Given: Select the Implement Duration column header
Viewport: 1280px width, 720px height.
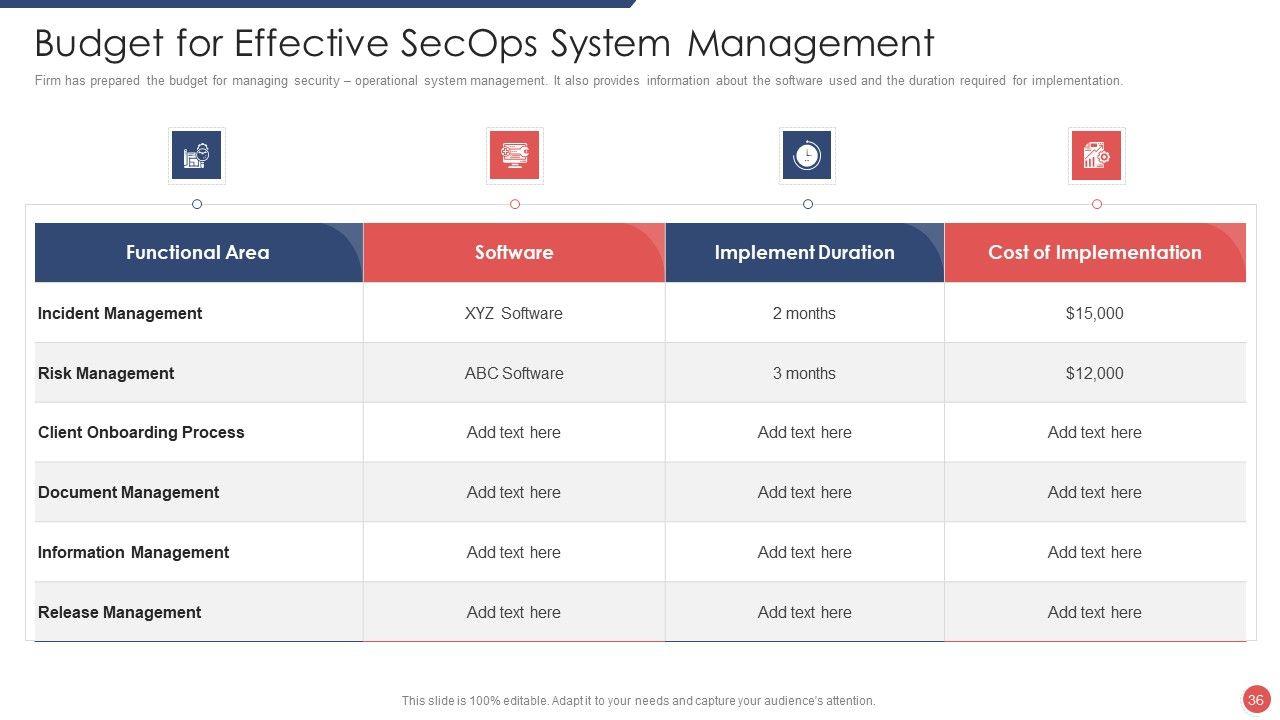Looking at the screenshot, I should pyautogui.click(x=804, y=253).
